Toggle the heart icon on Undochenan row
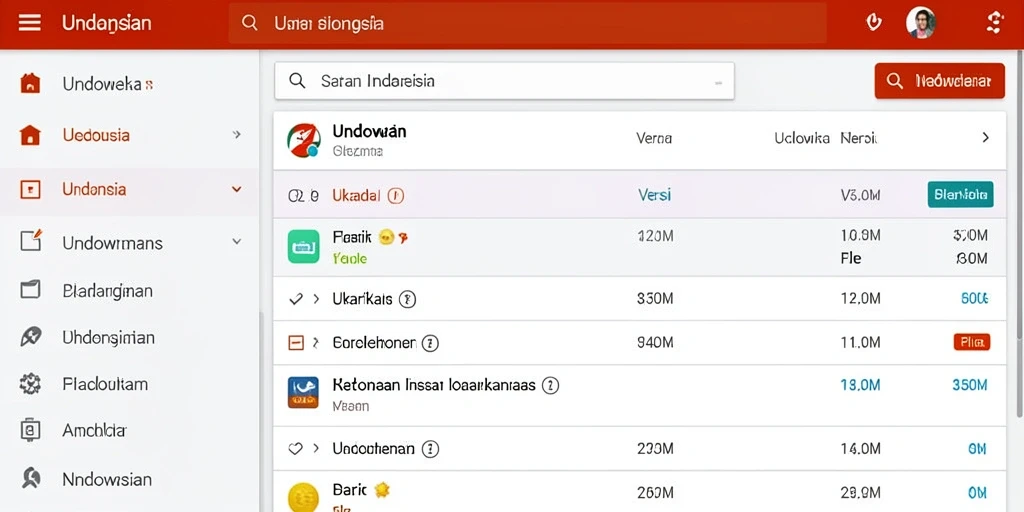The width and height of the screenshot is (1024, 512). tap(296, 449)
